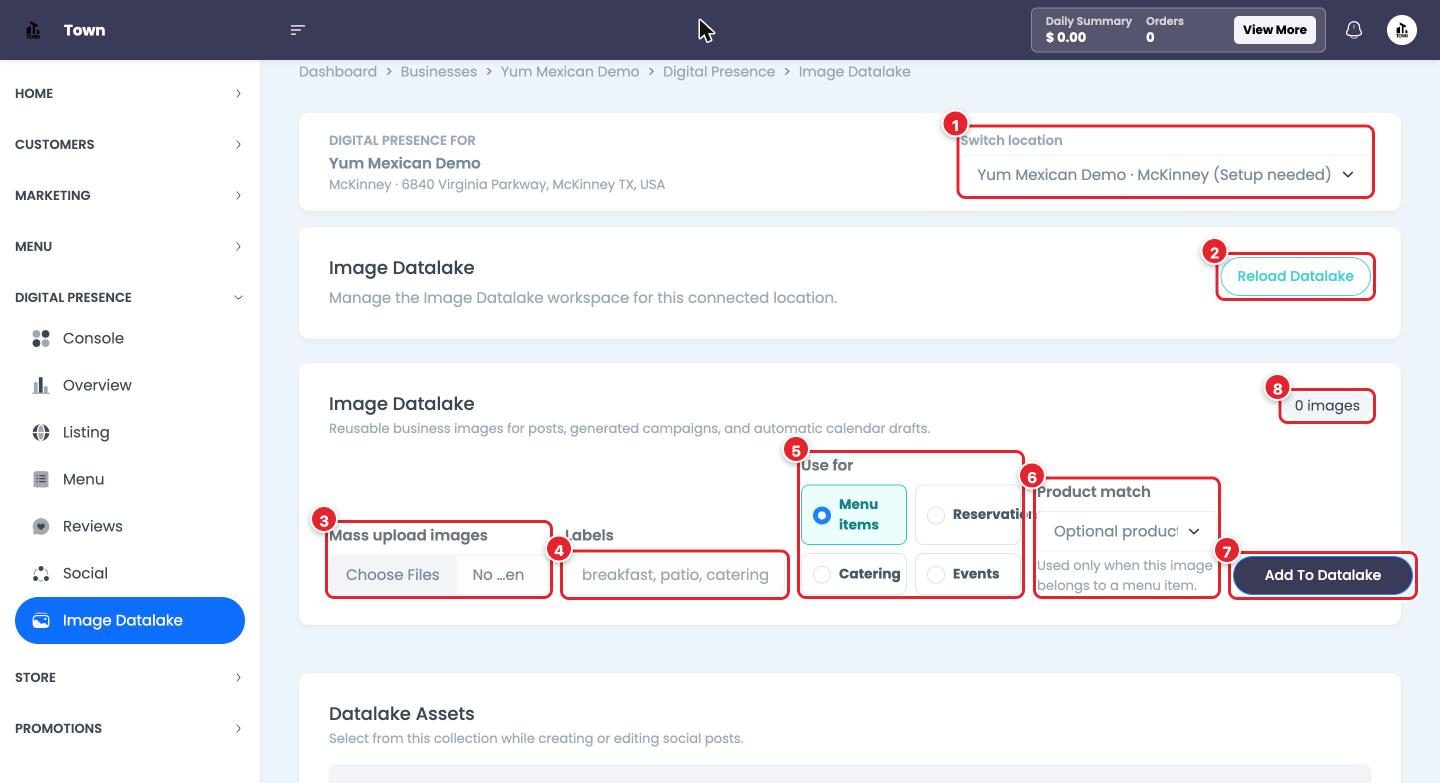This screenshot has height=783, width=1440.
Task: Toggle the sidebar collapse menu icon
Action: click(x=297, y=30)
